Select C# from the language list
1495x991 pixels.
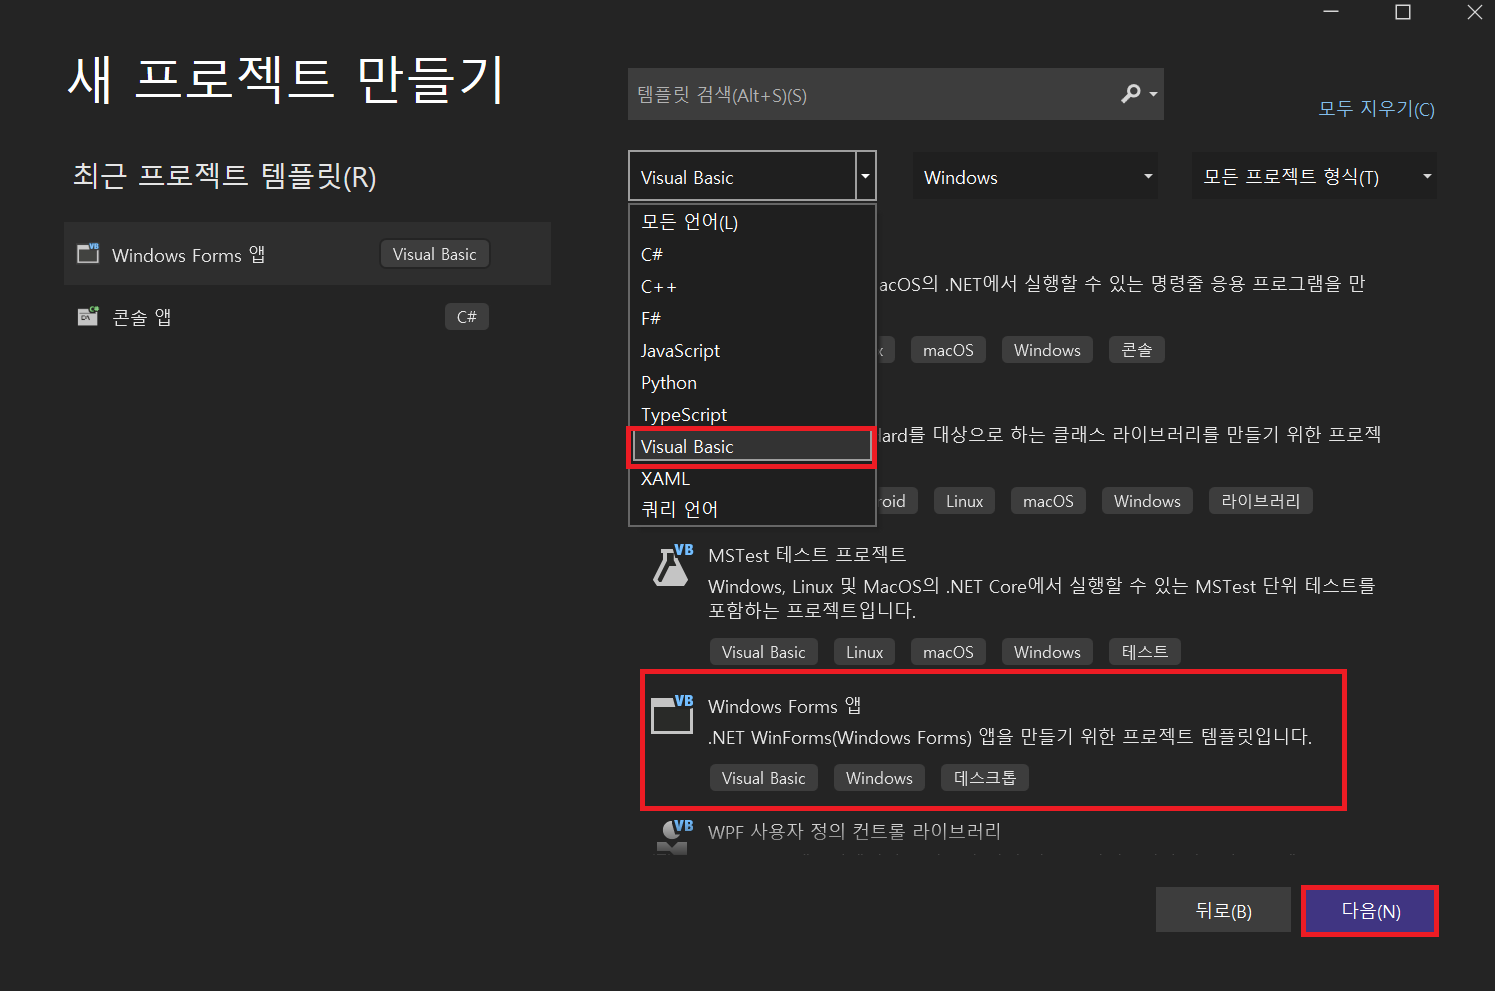point(752,254)
